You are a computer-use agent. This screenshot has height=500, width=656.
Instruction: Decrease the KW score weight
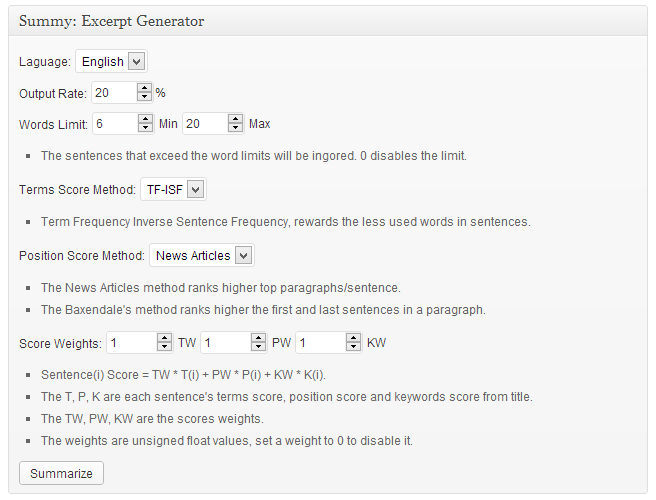pyautogui.click(x=353, y=347)
